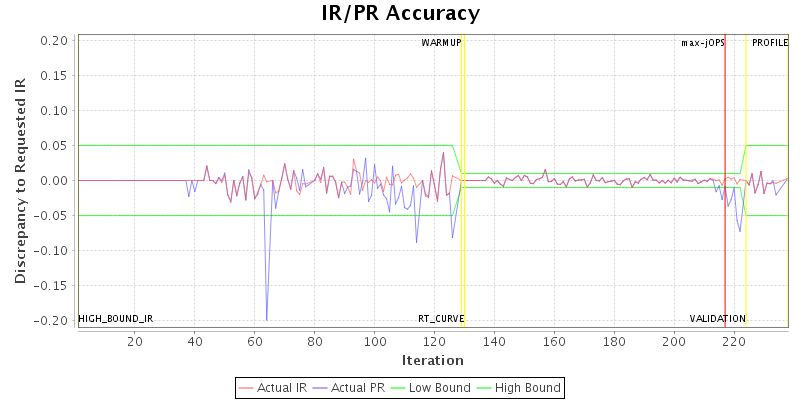Image resolution: width=800 pixels, height=400 pixels.
Task: Click the Actual IR legend entry
Action: pos(279,387)
